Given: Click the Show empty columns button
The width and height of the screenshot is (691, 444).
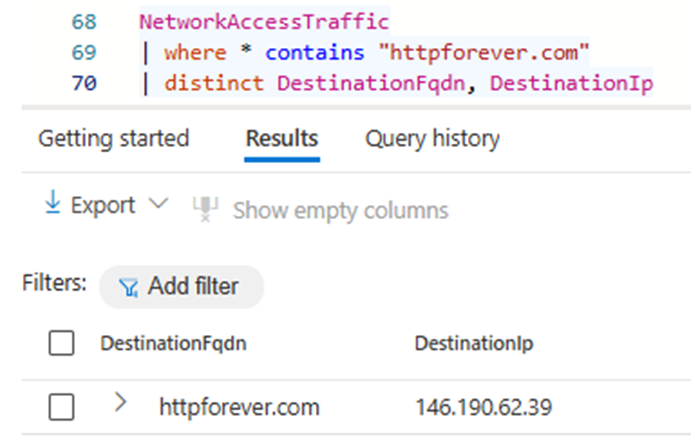Looking at the screenshot, I should [x=340, y=210].
